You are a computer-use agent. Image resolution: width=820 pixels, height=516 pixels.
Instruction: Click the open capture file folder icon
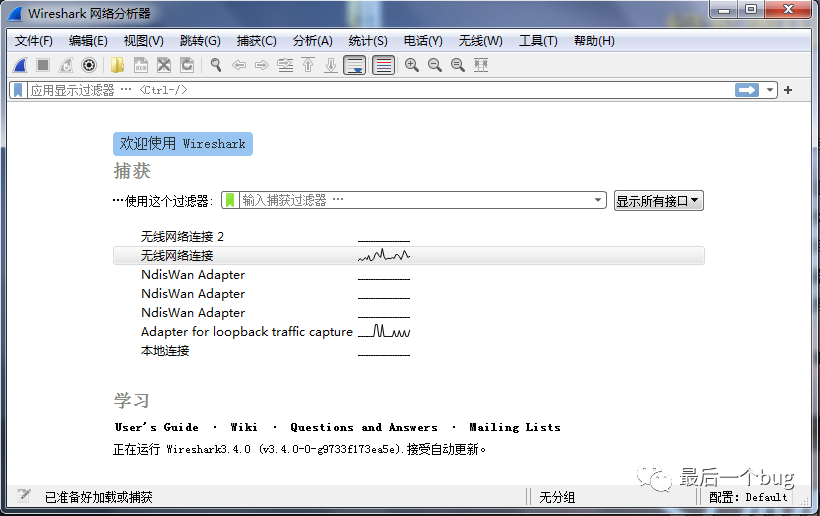(x=118, y=65)
